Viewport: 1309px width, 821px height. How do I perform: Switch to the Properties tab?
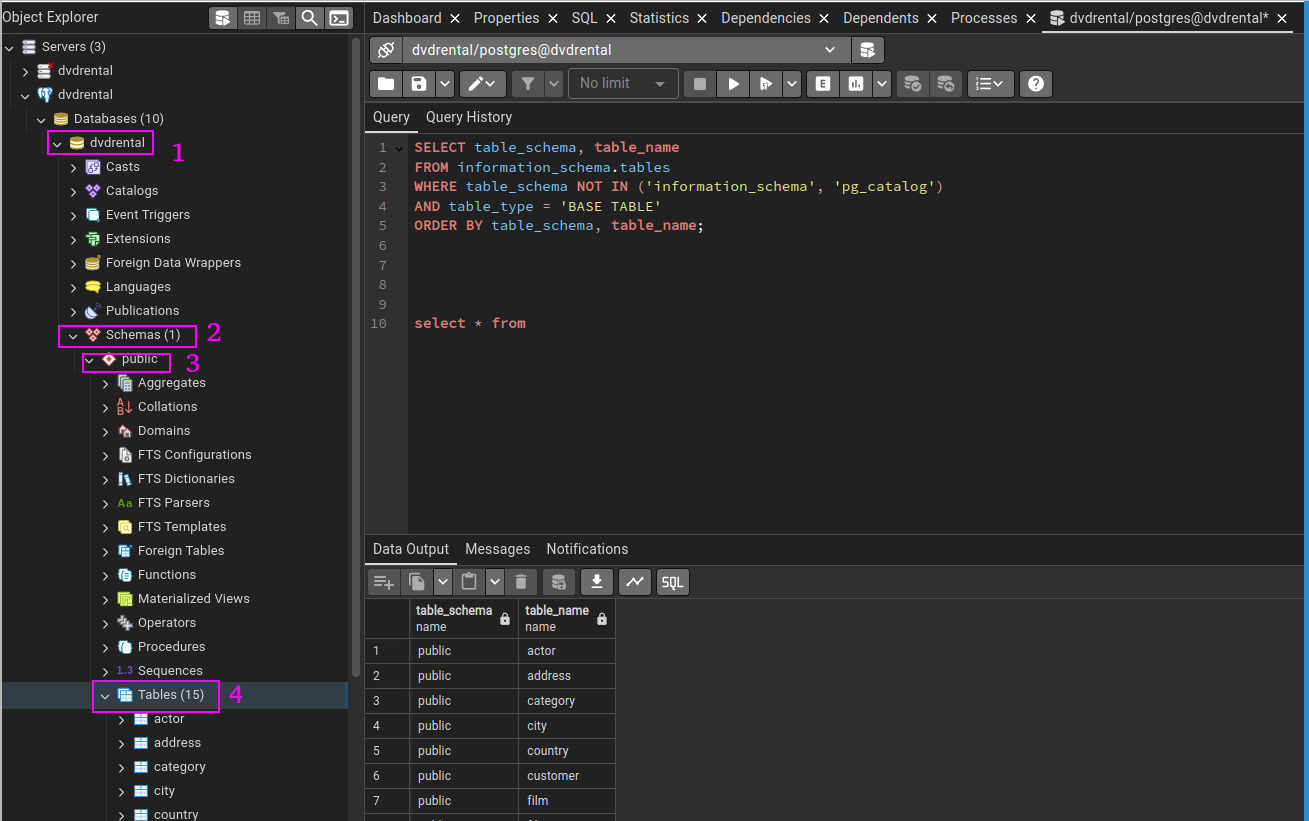coord(506,18)
